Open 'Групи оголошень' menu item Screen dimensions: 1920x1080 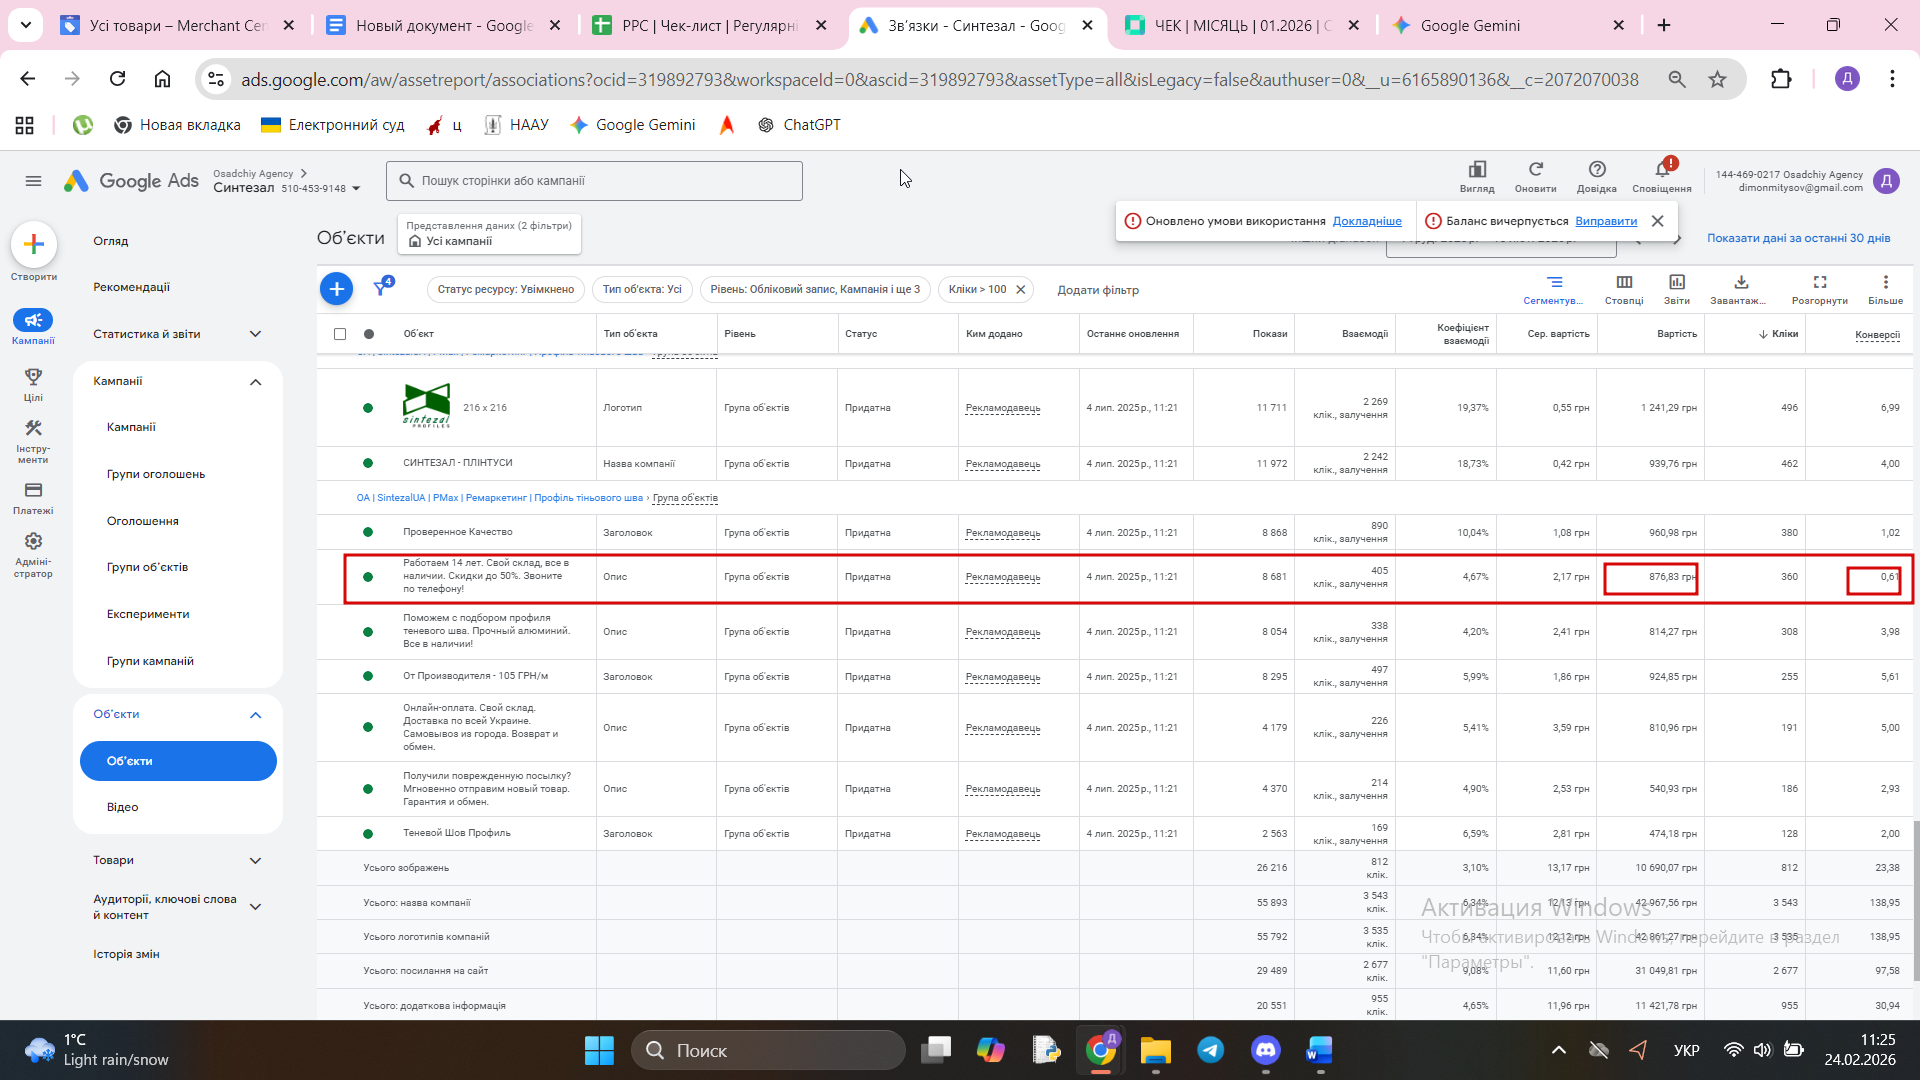[156, 474]
